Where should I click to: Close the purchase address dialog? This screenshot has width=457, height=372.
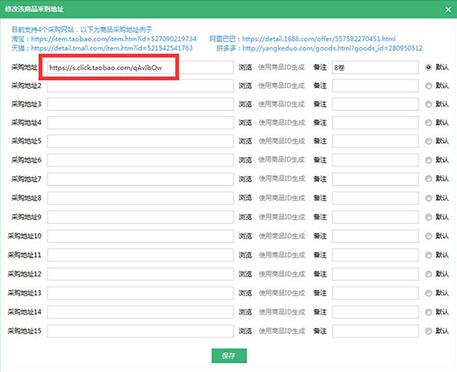click(448, 10)
